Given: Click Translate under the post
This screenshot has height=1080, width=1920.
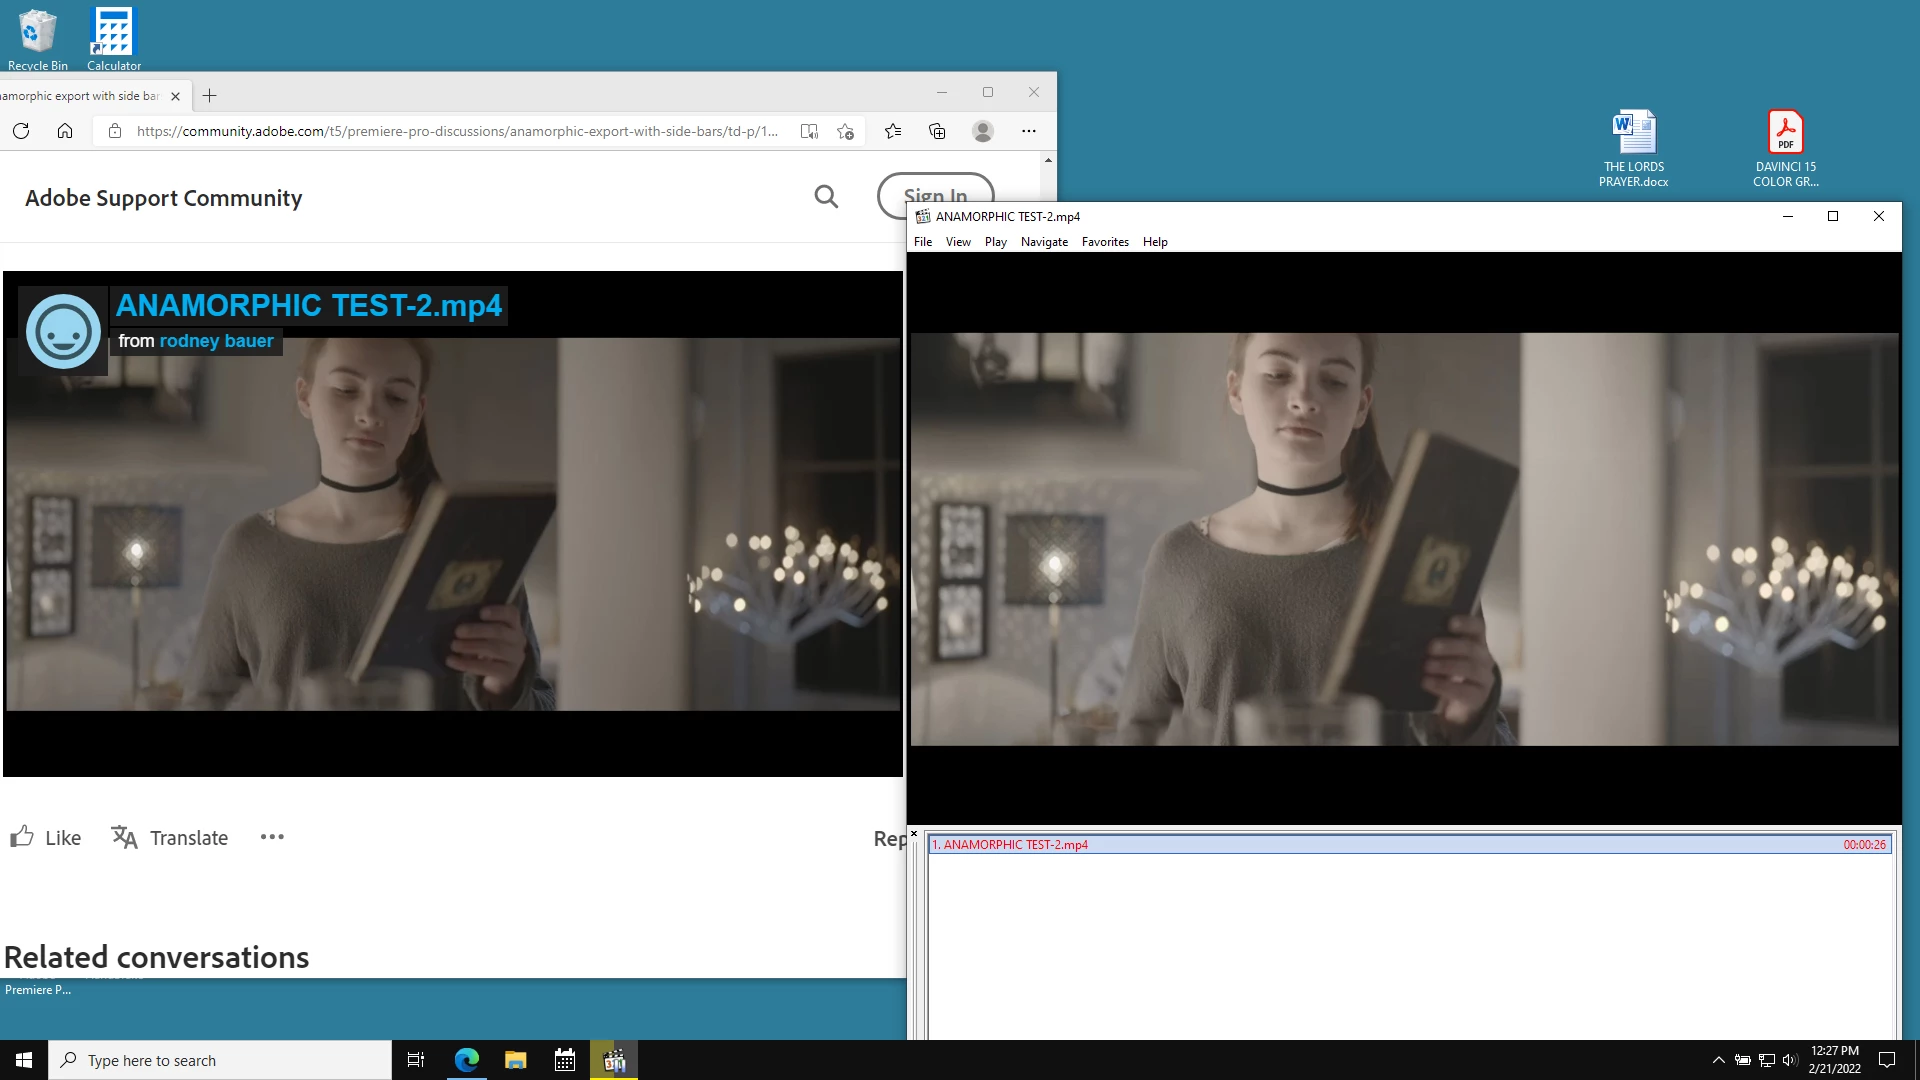Looking at the screenshot, I should point(170,837).
